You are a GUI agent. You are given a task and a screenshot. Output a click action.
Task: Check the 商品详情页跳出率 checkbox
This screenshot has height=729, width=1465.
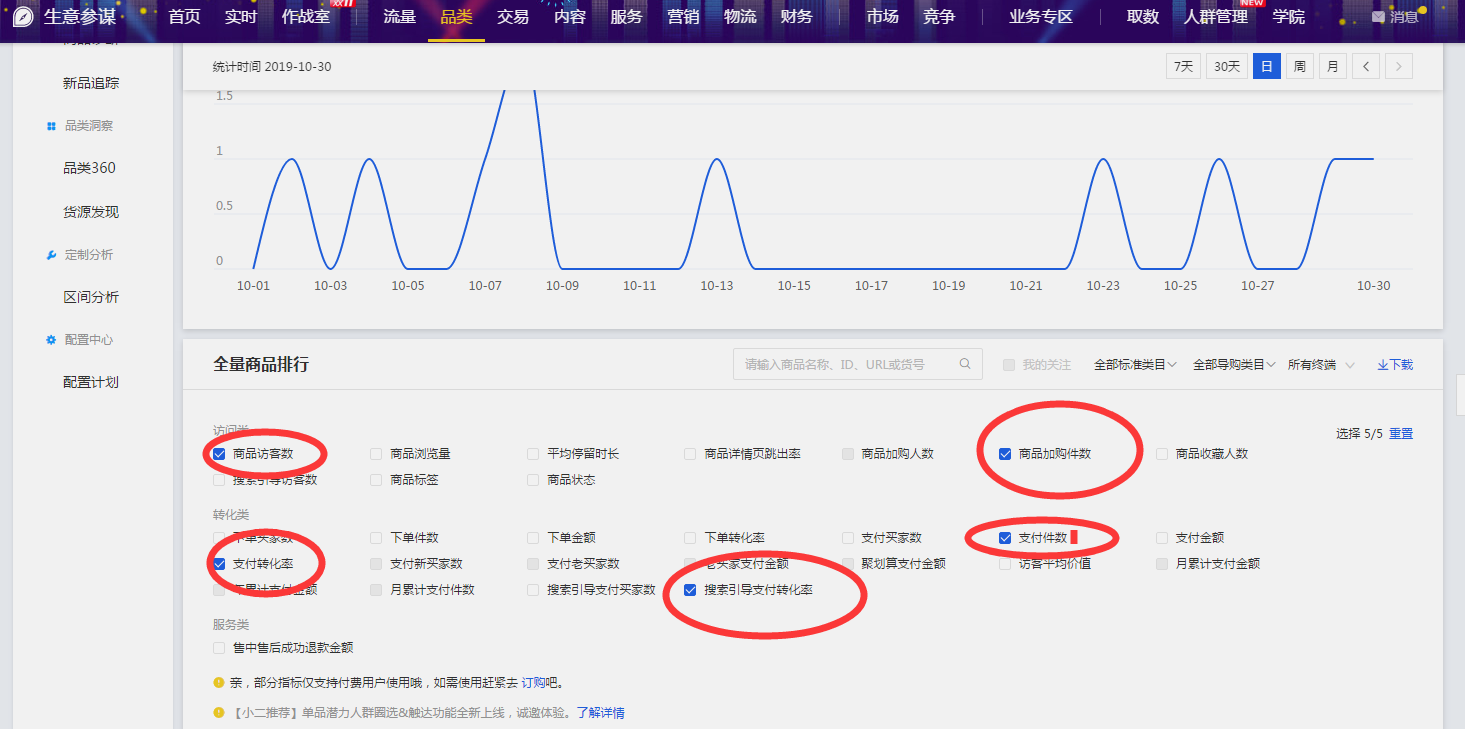[690, 454]
